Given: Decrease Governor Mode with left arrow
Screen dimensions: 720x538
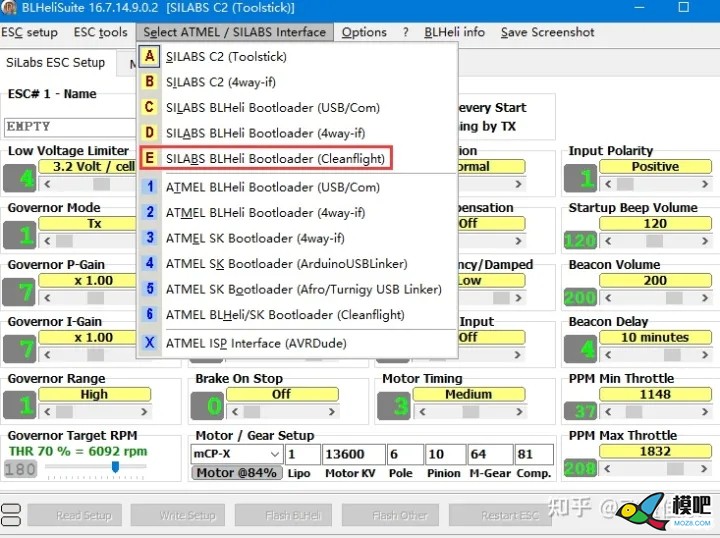Looking at the screenshot, I should click(x=47, y=241).
